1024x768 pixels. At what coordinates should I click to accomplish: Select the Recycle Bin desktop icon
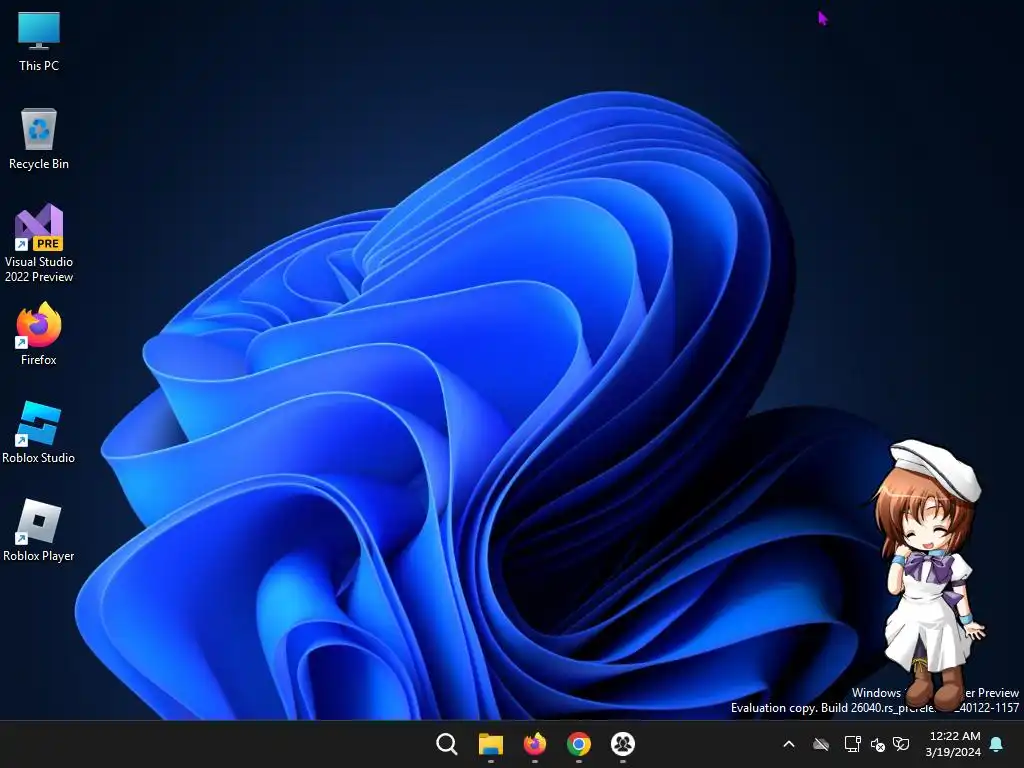pos(39,139)
